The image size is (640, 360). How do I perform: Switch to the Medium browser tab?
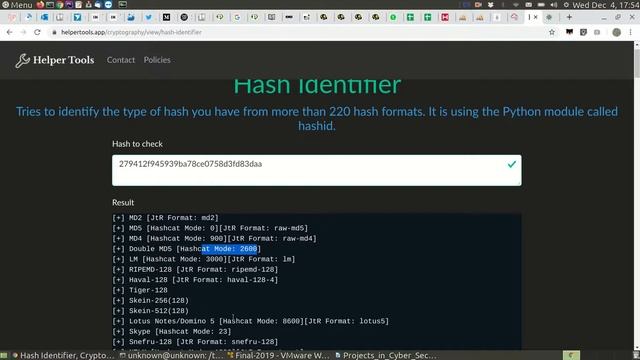(x=167, y=17)
